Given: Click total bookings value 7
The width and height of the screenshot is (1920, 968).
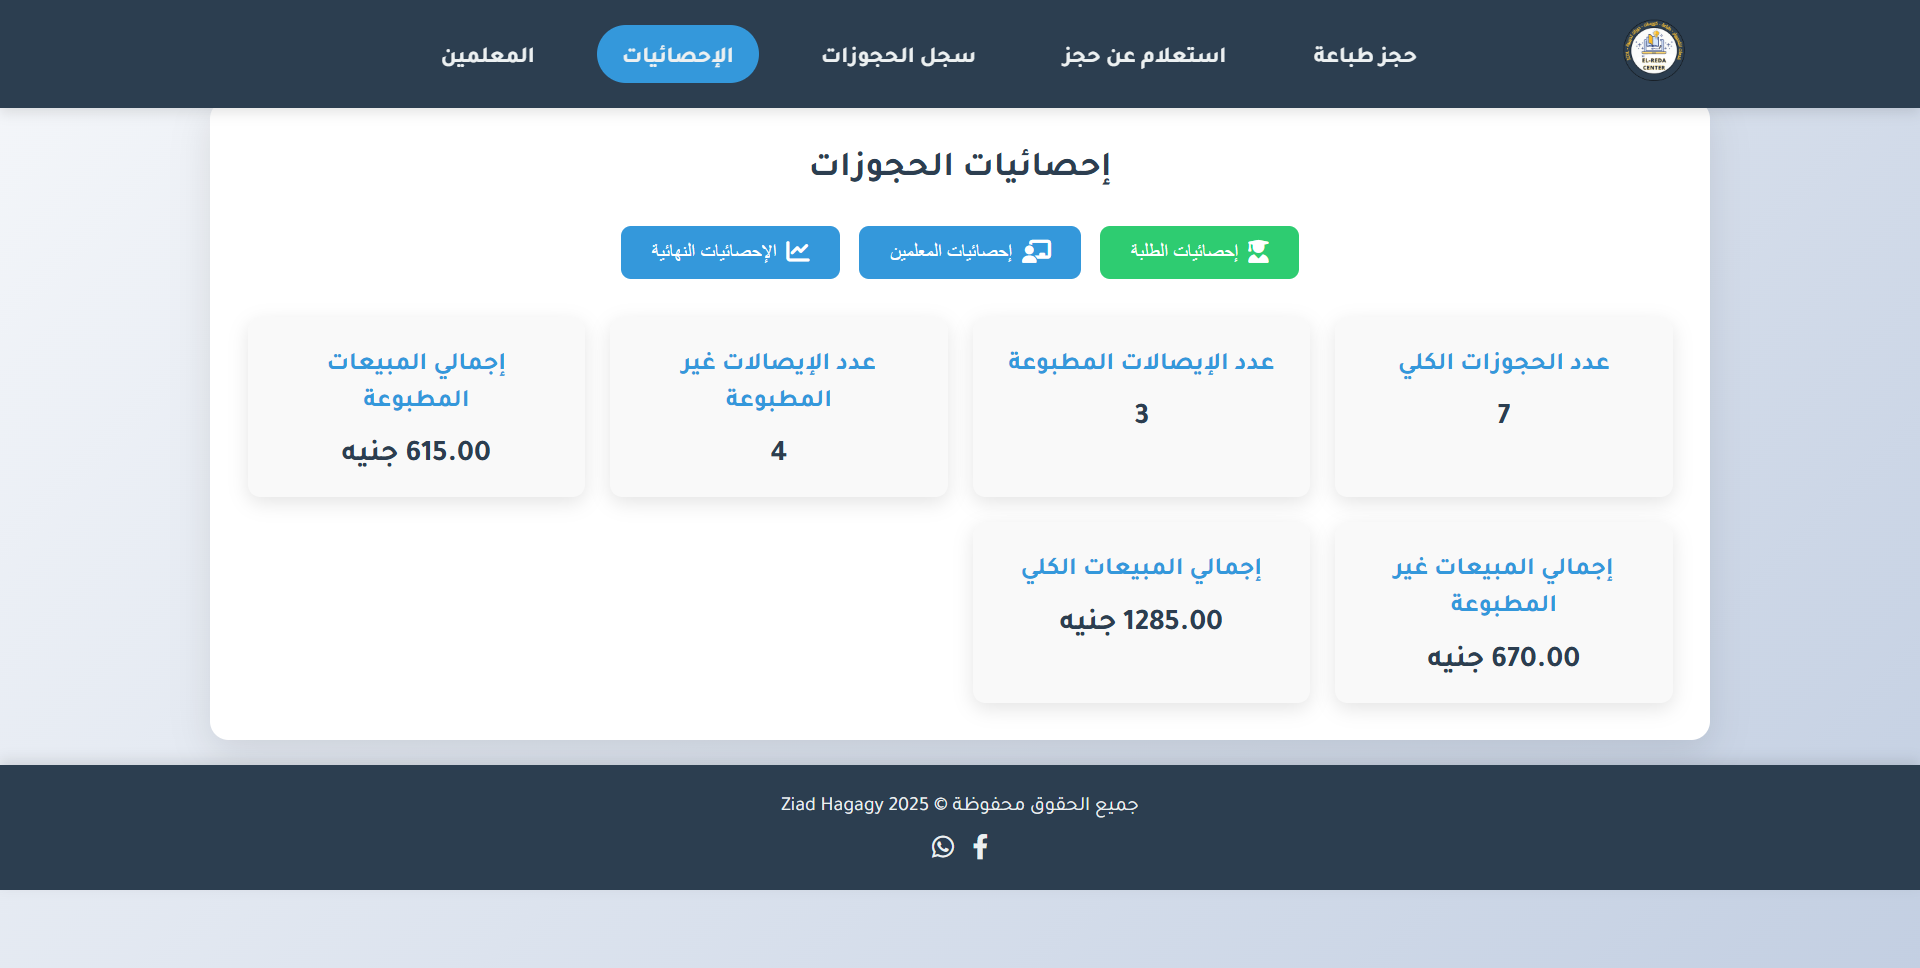Looking at the screenshot, I should tap(1504, 414).
